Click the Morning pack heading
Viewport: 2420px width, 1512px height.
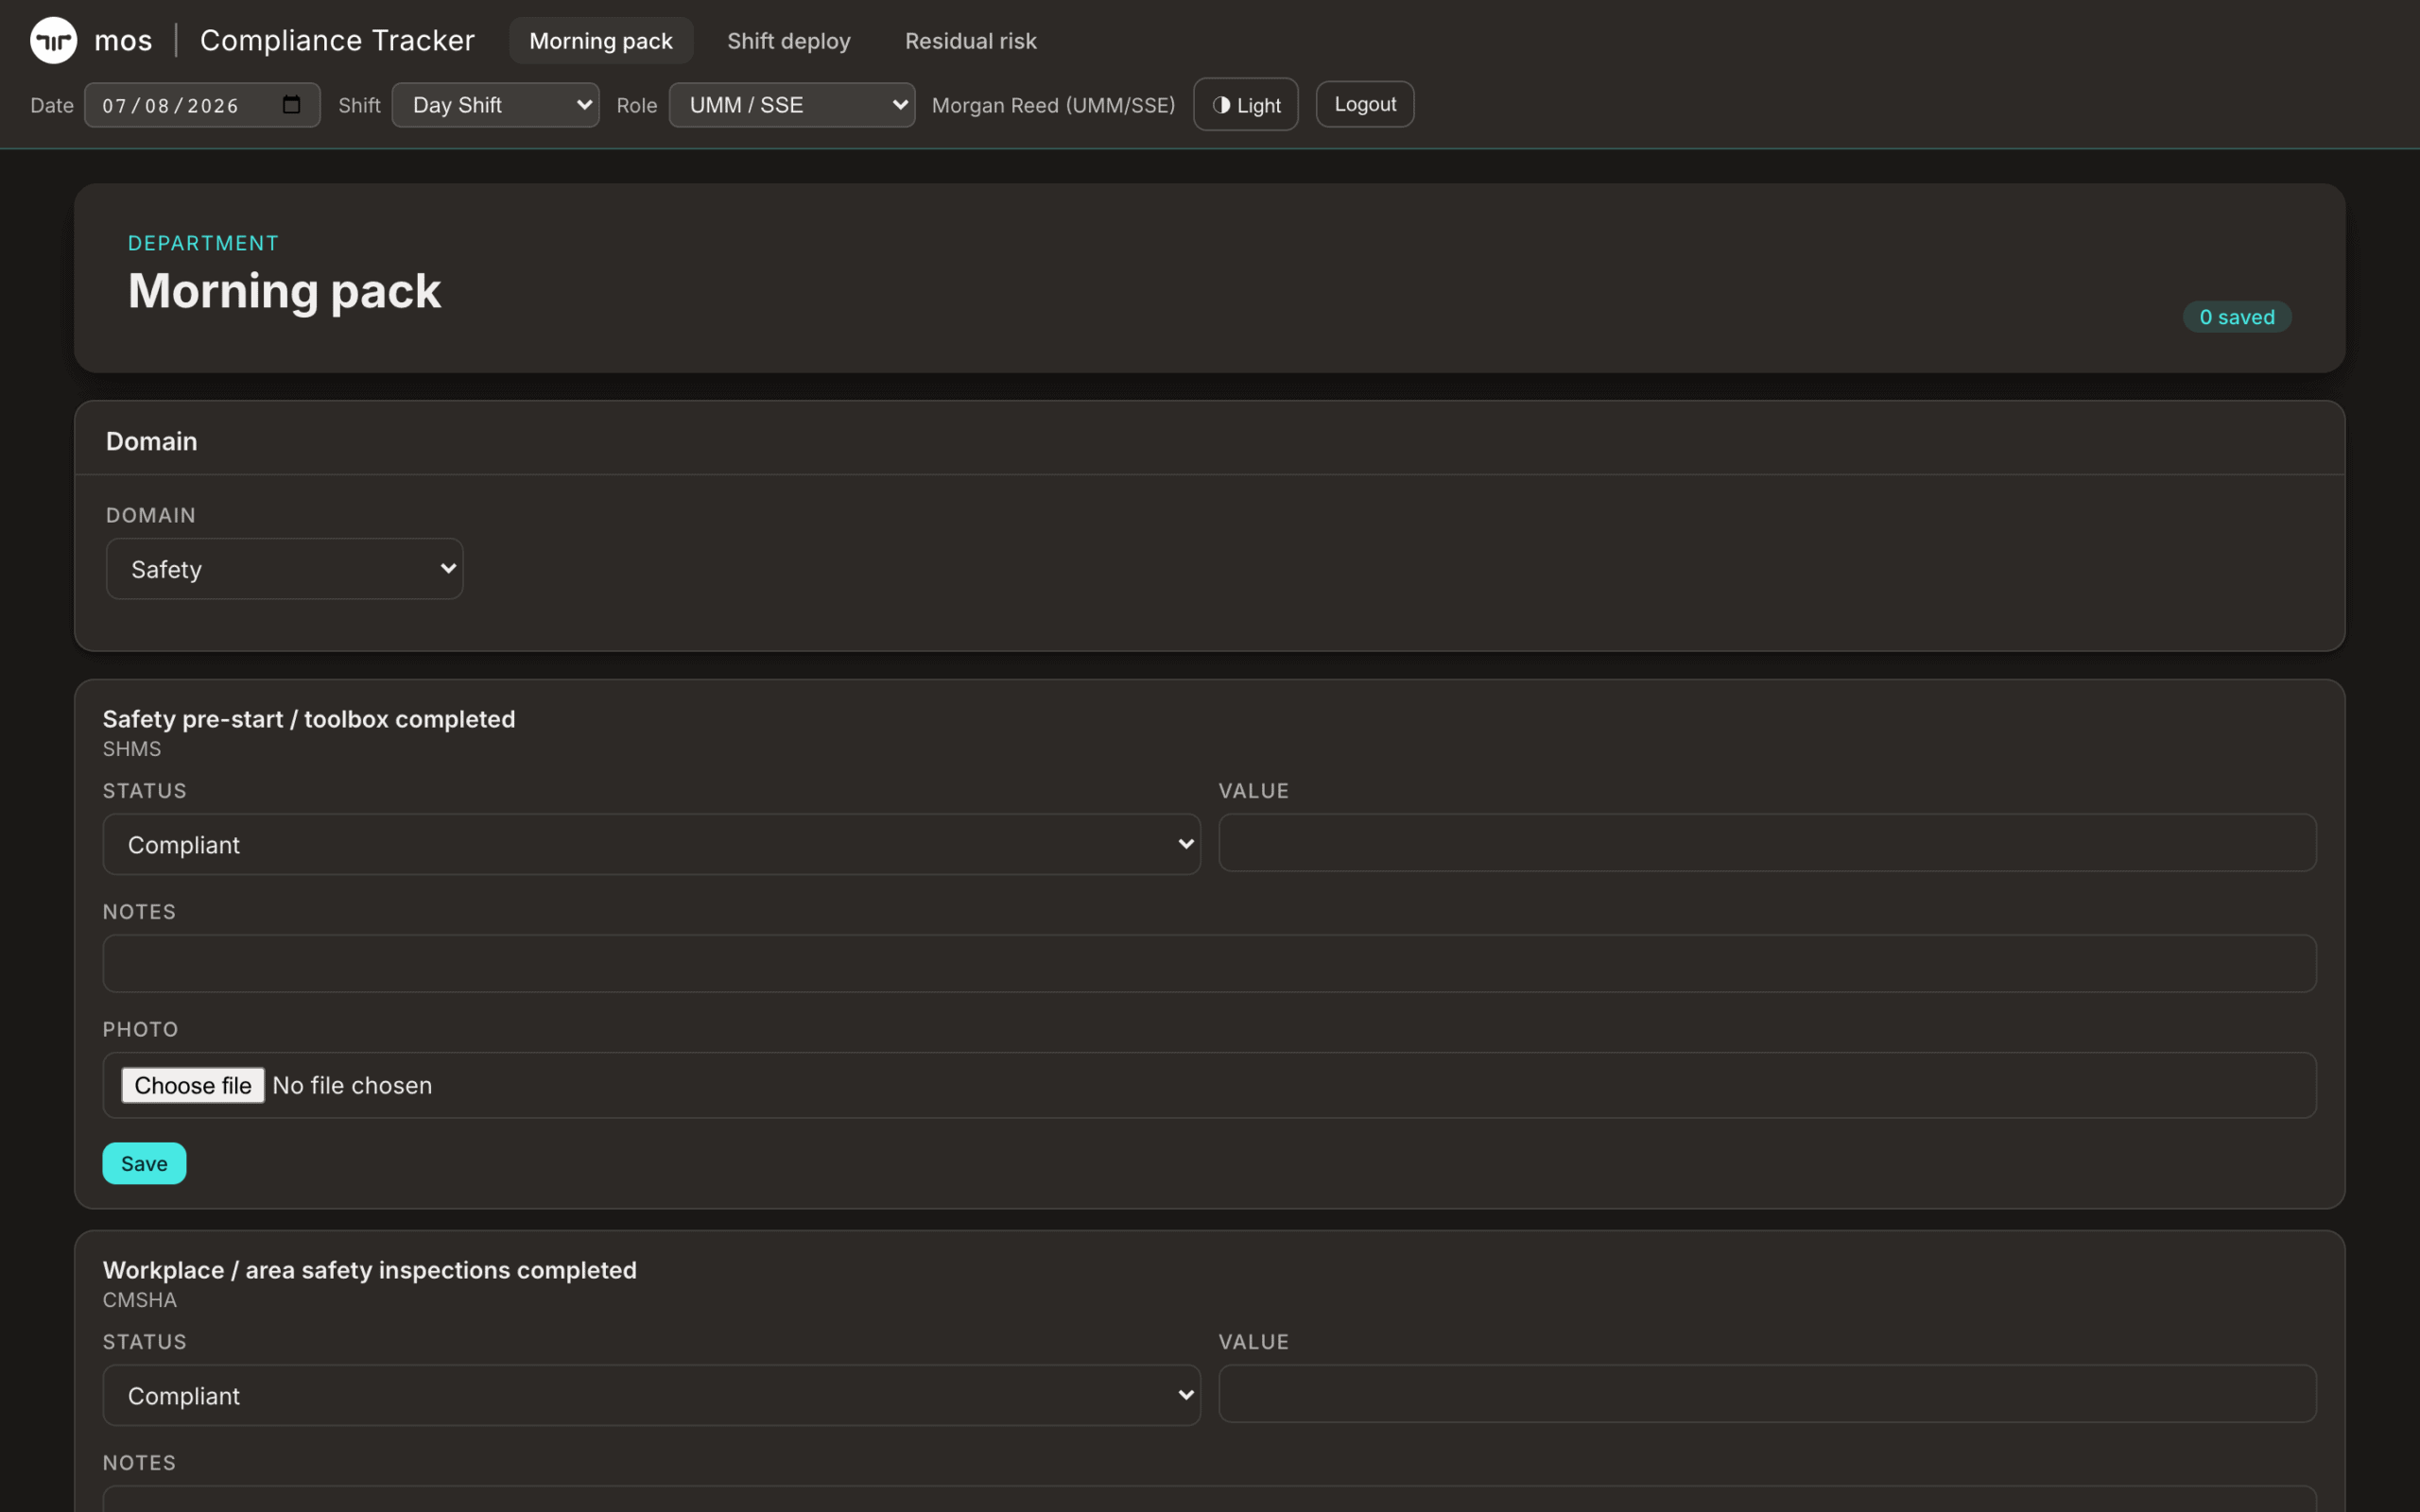tap(284, 291)
